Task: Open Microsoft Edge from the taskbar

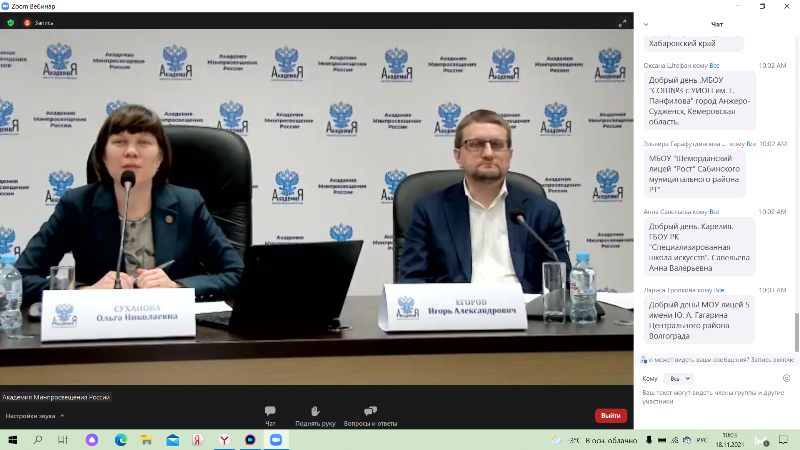Action: point(121,440)
